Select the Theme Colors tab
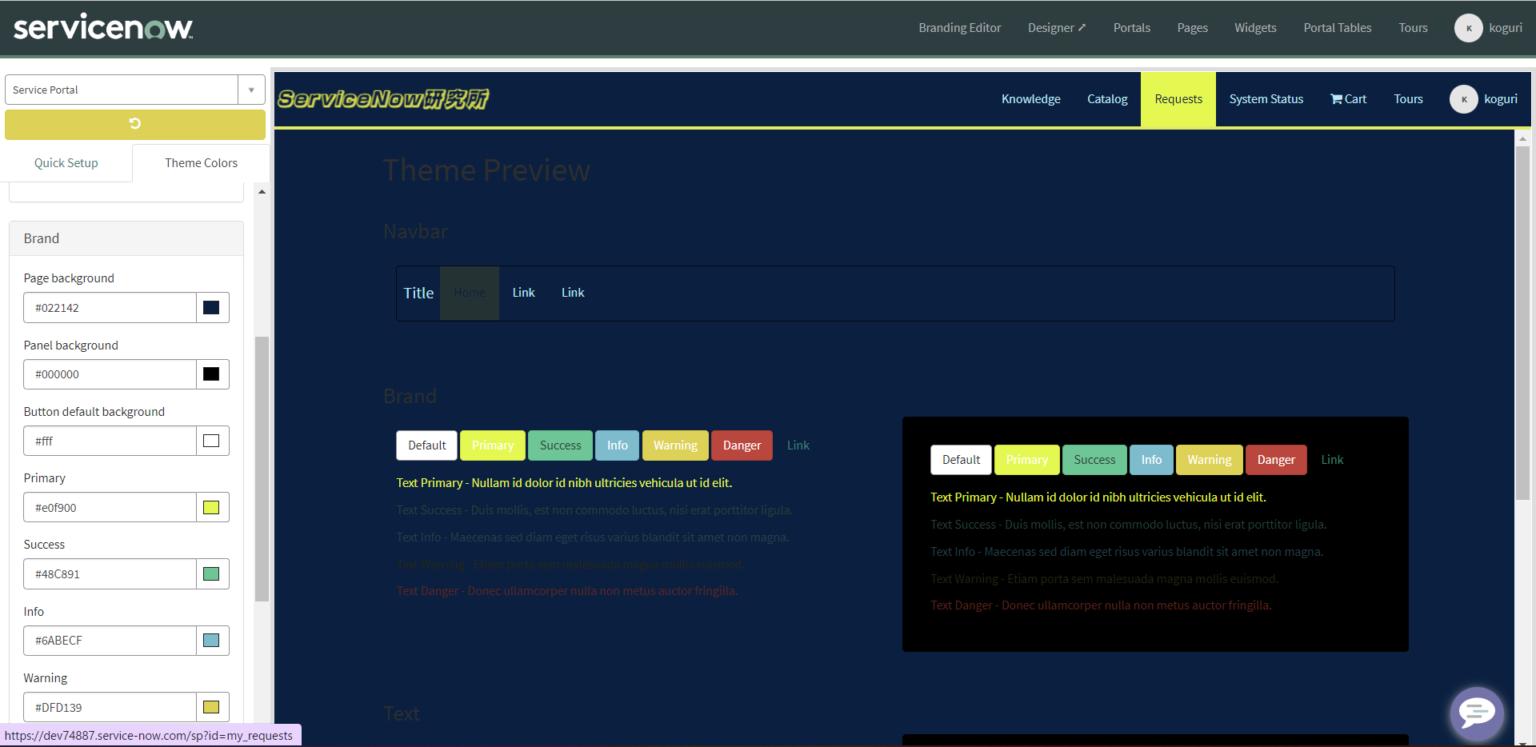Screen dimensions: 1536x747 201,163
